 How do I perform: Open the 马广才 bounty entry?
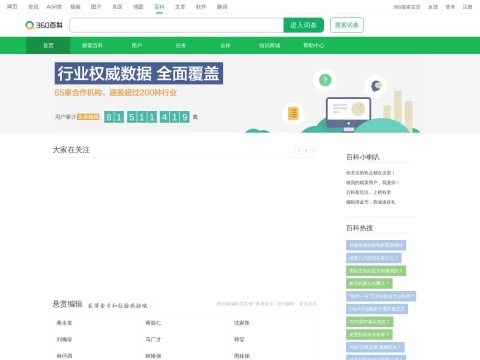[153, 339]
